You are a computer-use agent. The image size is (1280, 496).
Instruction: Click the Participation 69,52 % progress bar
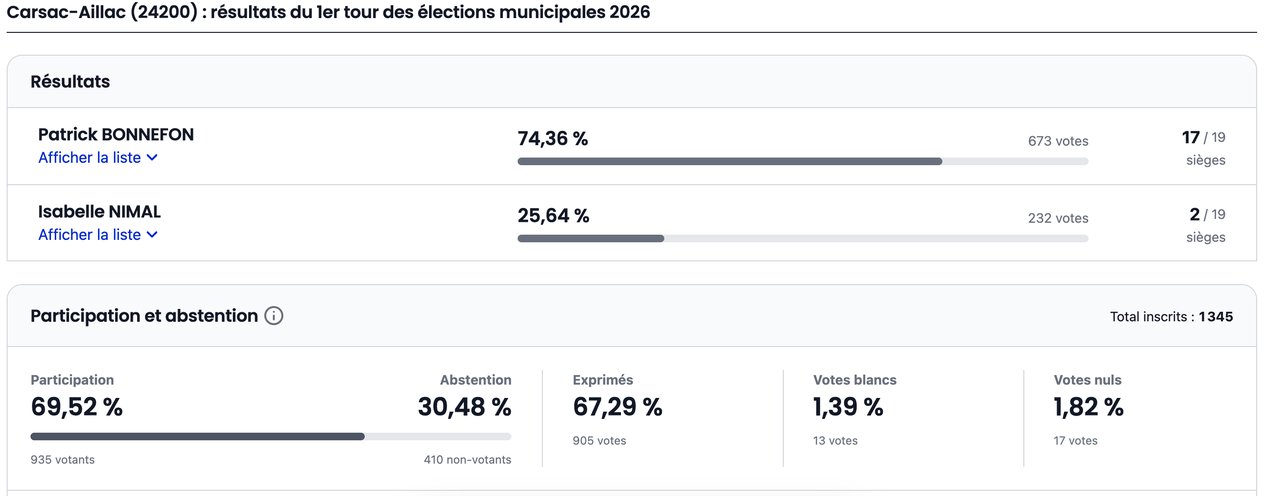click(x=270, y=436)
